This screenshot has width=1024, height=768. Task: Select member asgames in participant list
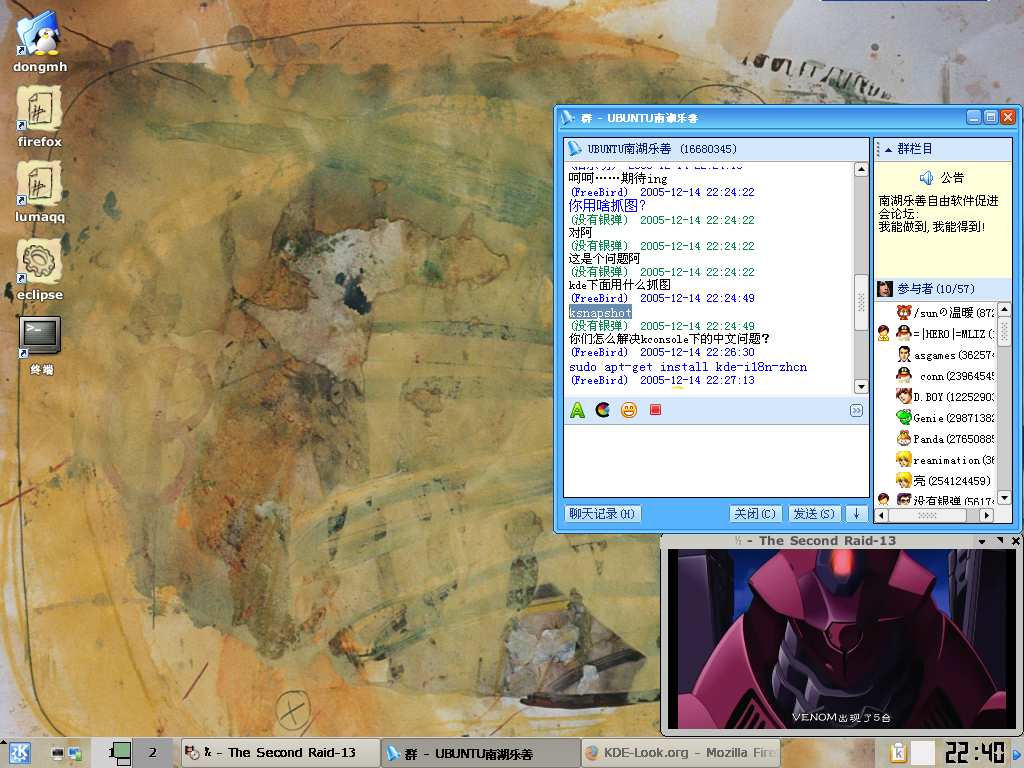[944, 355]
